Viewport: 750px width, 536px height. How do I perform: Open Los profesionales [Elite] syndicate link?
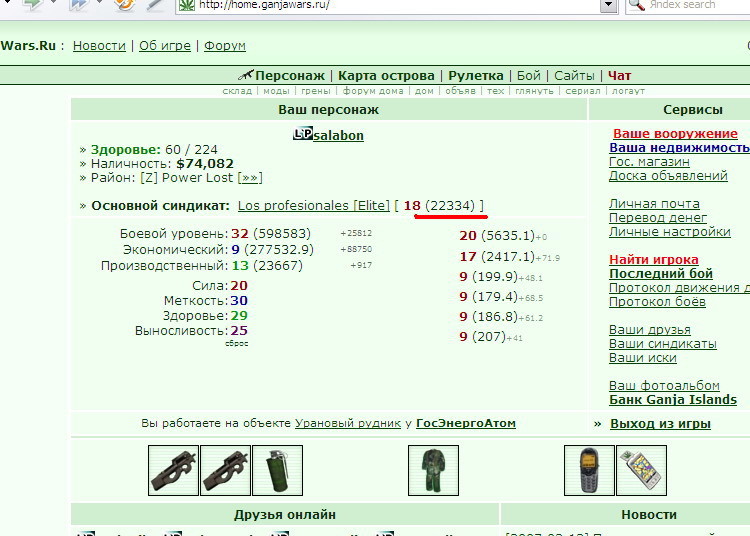pyautogui.click(x=314, y=206)
